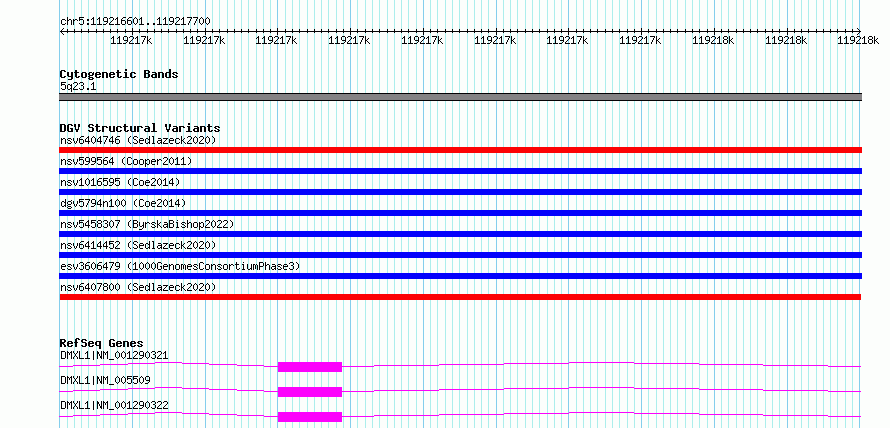Open nsv6404746 (Sedlazeck2020) variant label
This screenshot has height=428, width=890.
pos(138,140)
